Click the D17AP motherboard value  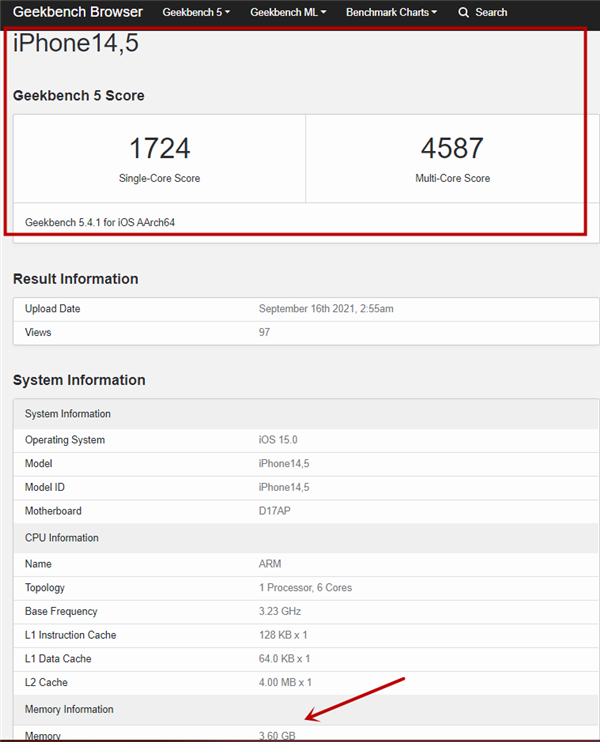coord(274,511)
